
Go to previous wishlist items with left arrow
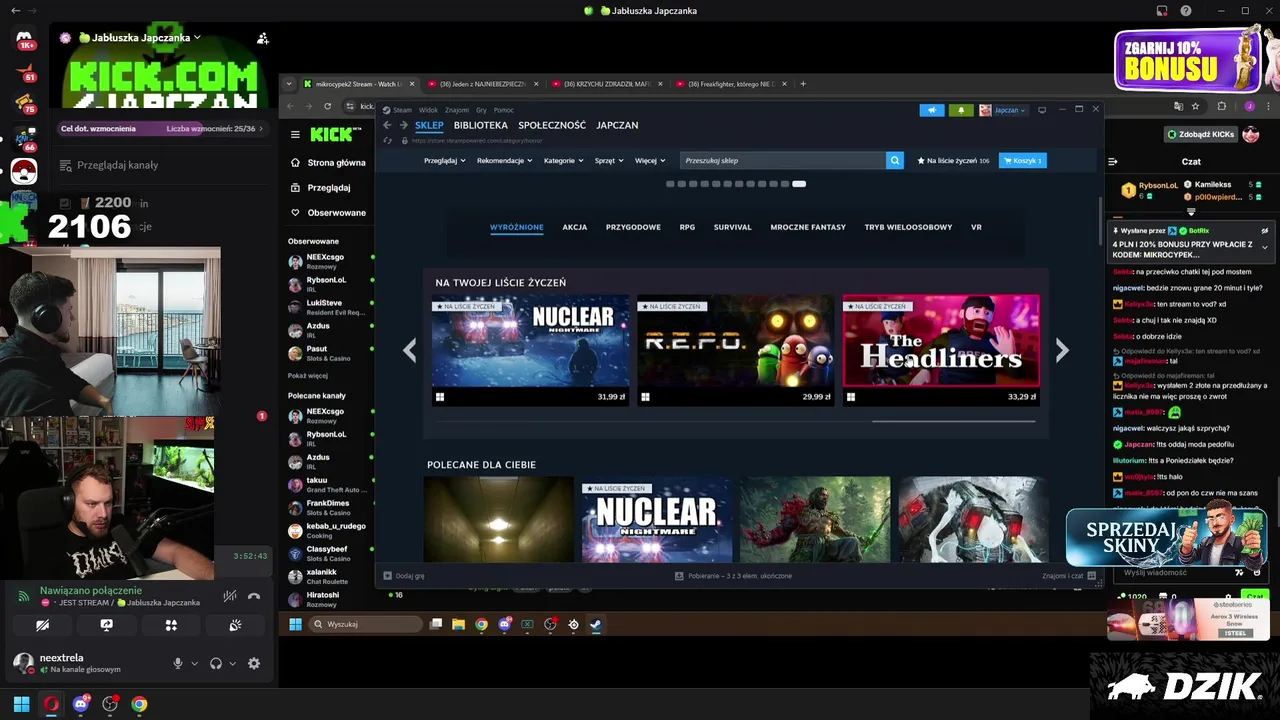point(409,350)
